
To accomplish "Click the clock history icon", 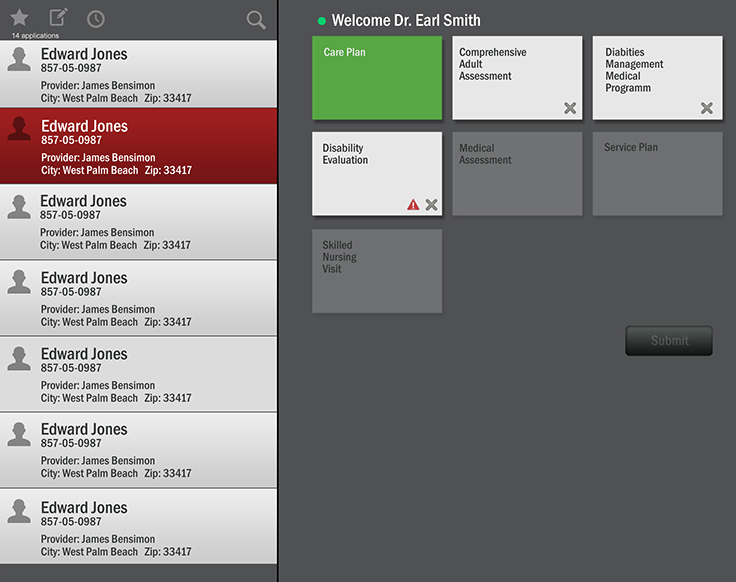I will [x=96, y=19].
